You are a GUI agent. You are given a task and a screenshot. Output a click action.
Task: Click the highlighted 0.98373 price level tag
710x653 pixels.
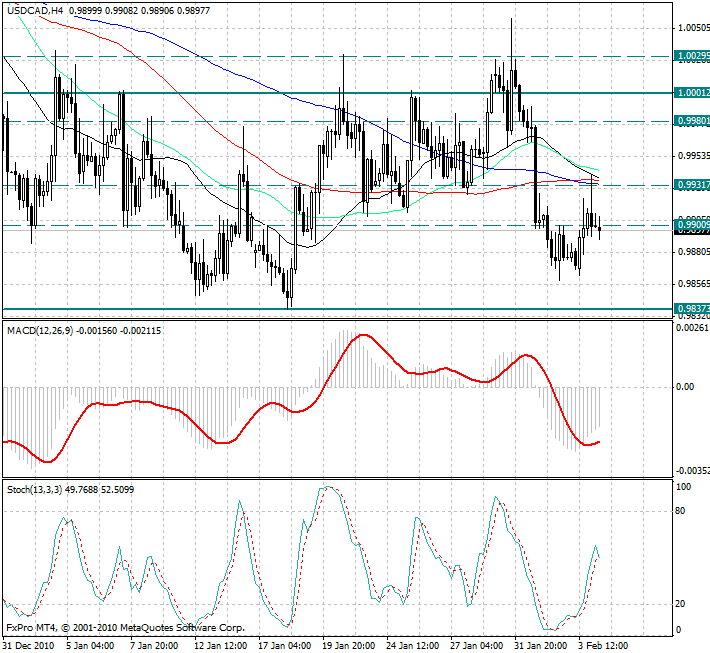[692, 309]
